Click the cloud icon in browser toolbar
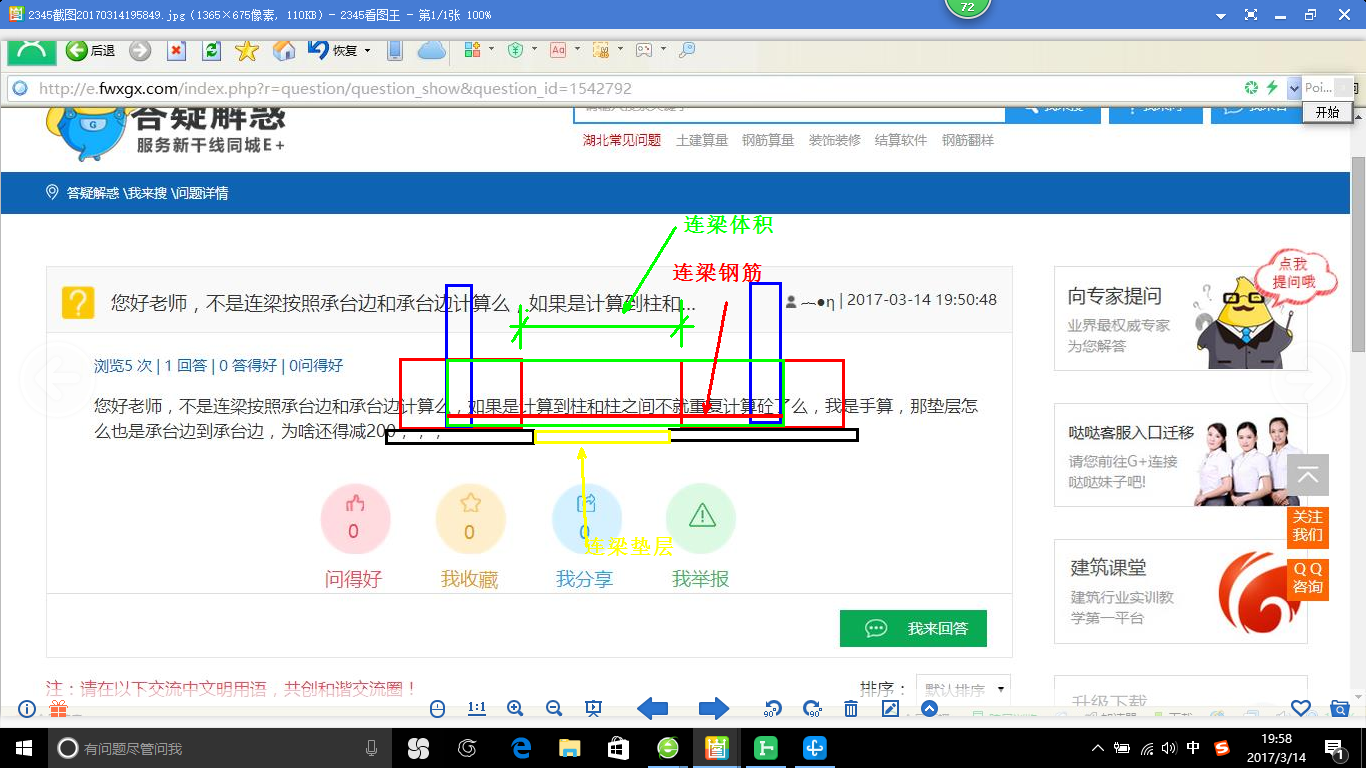 [431, 50]
